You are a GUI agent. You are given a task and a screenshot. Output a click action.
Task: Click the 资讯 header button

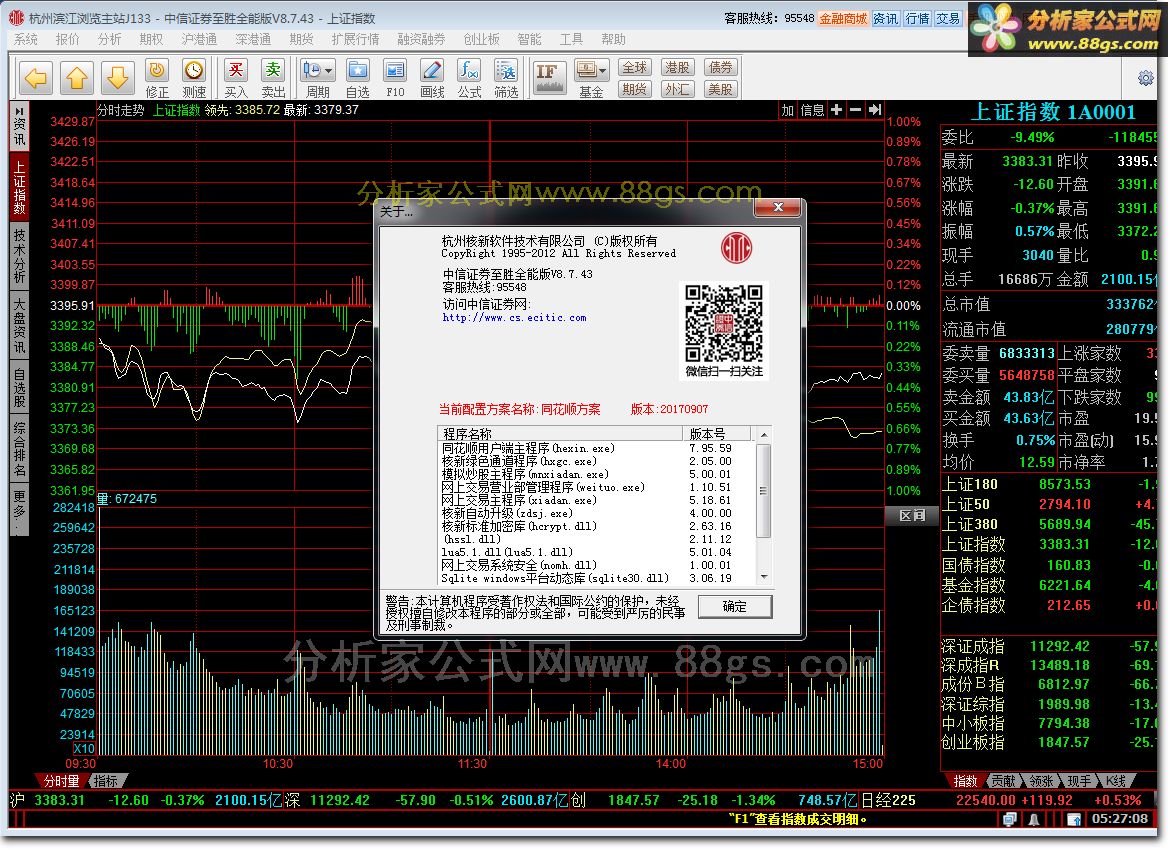pos(886,19)
